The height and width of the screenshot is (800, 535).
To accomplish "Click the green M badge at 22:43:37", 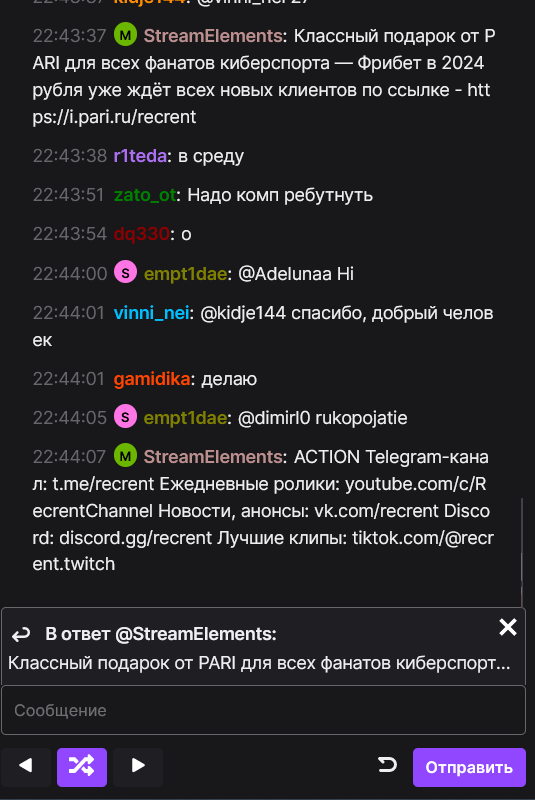I will tap(125, 35).
